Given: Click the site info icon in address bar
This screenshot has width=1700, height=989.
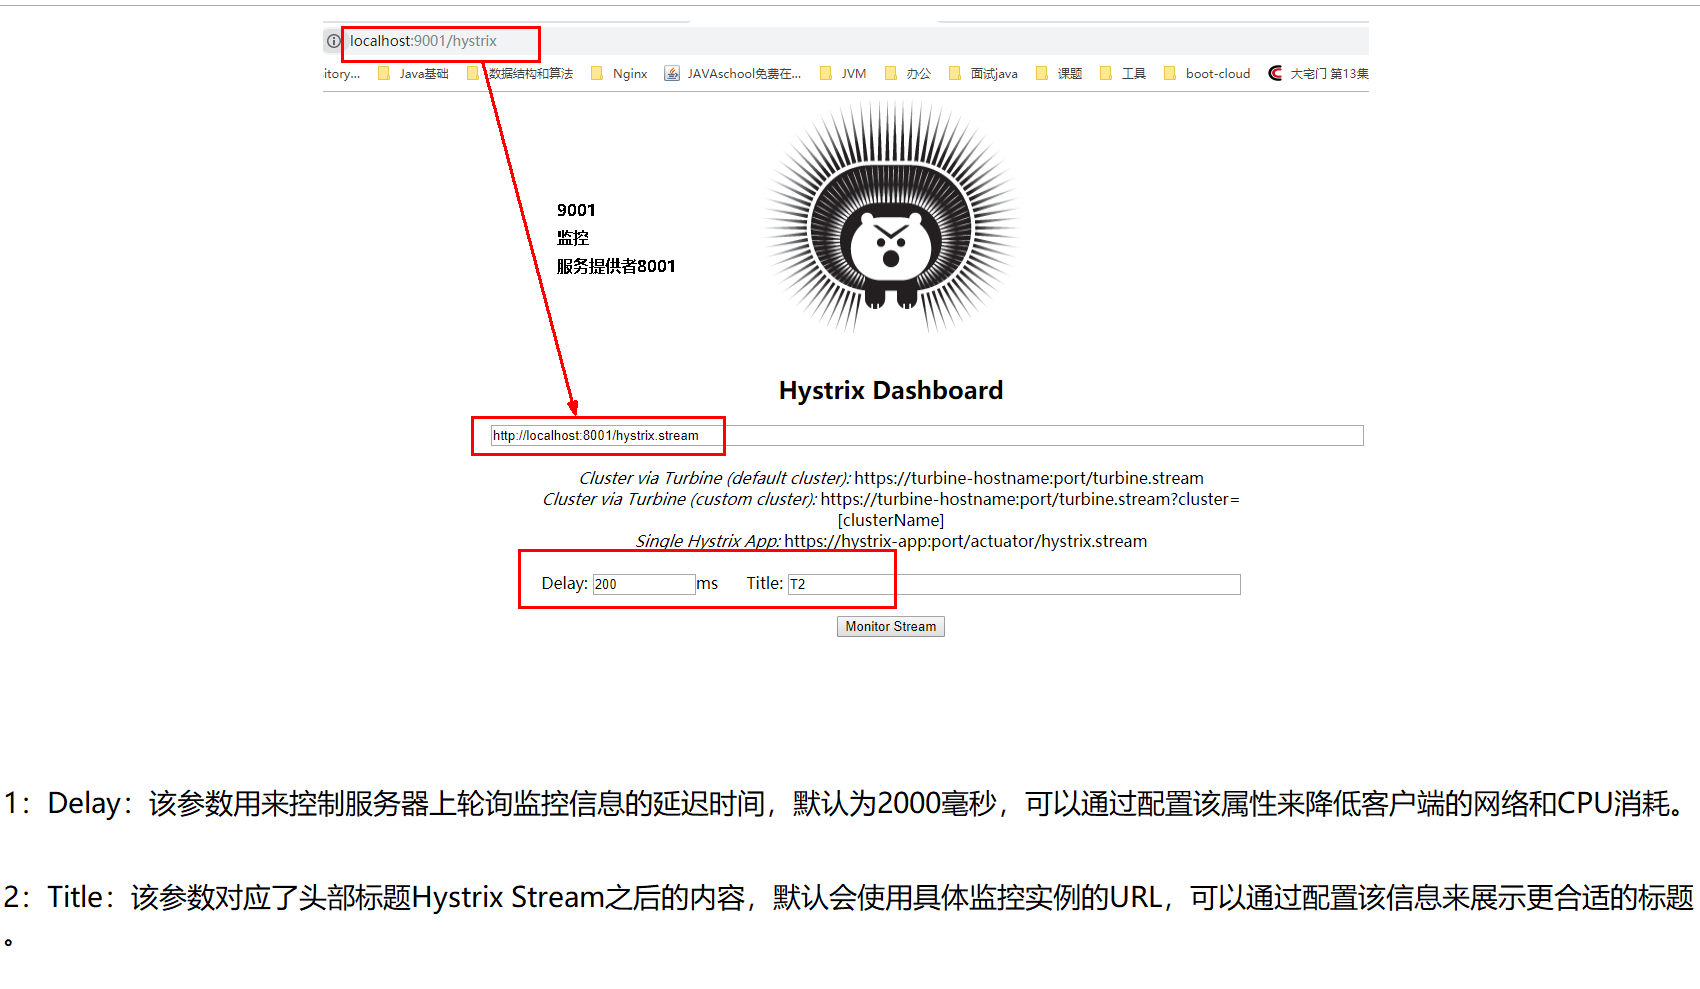Looking at the screenshot, I should click(x=334, y=41).
